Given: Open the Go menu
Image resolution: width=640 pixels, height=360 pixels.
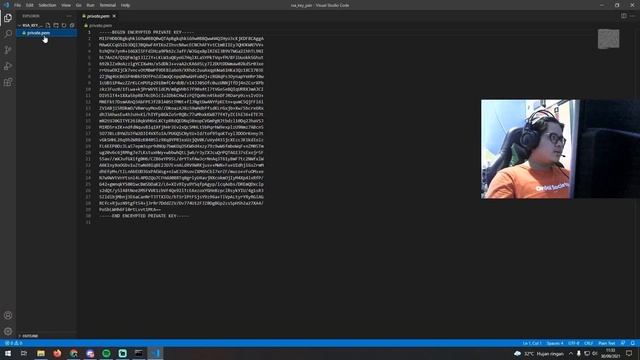Looking at the screenshot, I should click(x=78, y=5).
